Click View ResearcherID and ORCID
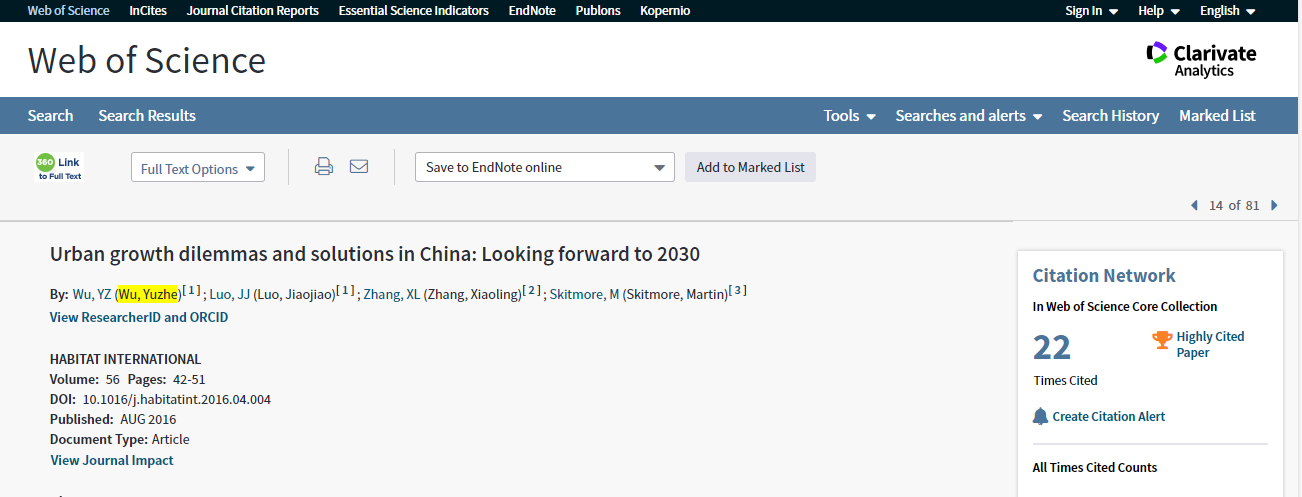Image resolution: width=1302 pixels, height=497 pixels. click(x=139, y=317)
